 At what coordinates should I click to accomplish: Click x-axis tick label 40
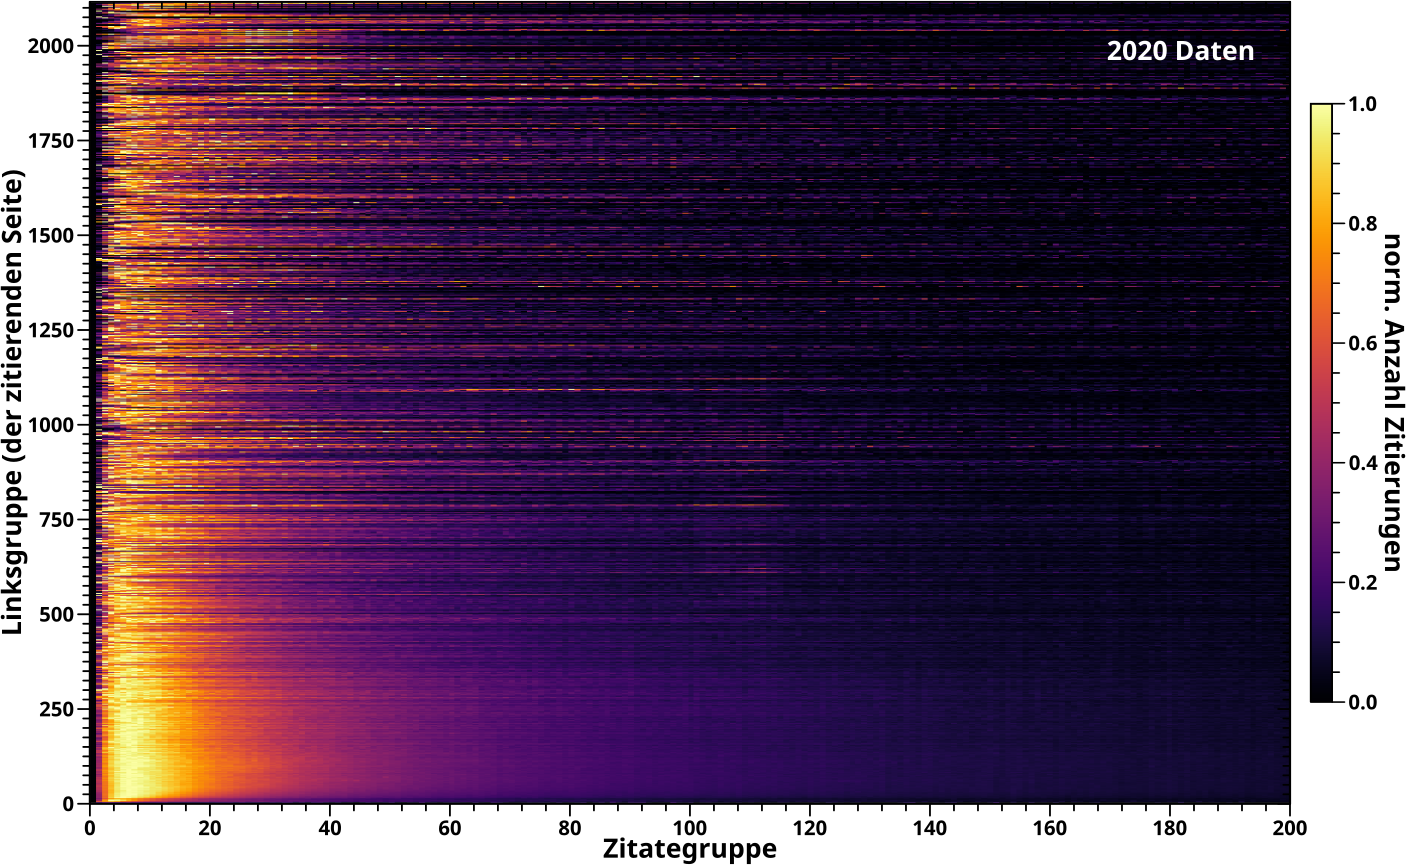pos(330,827)
